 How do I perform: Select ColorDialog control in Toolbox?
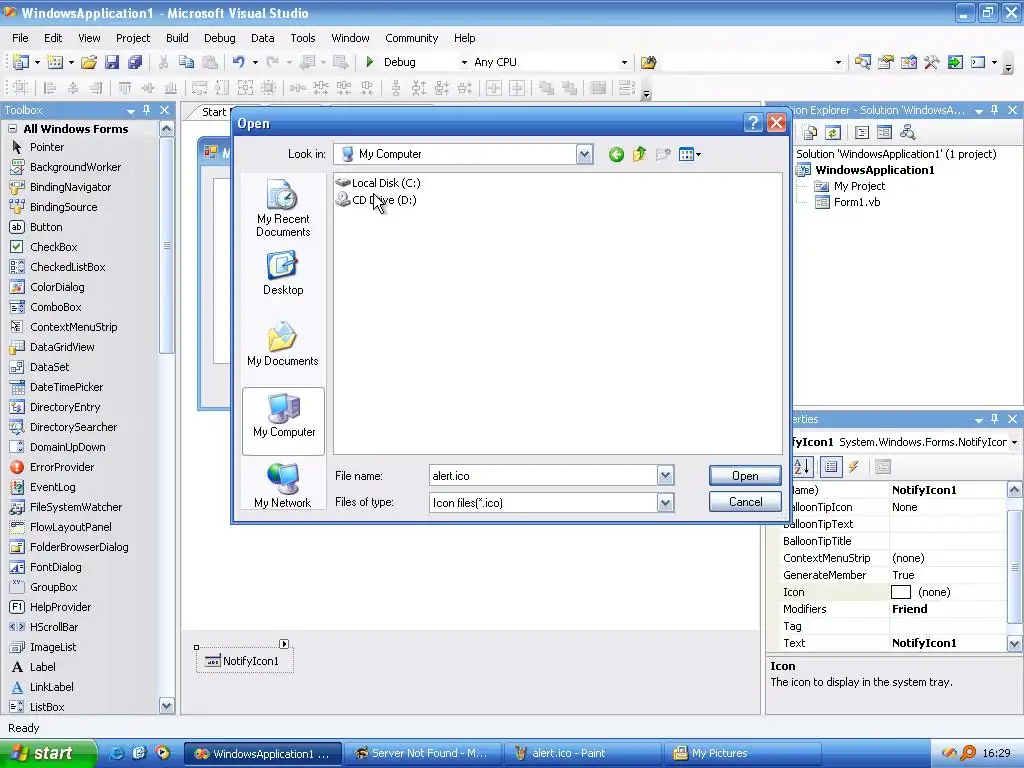pos(57,287)
